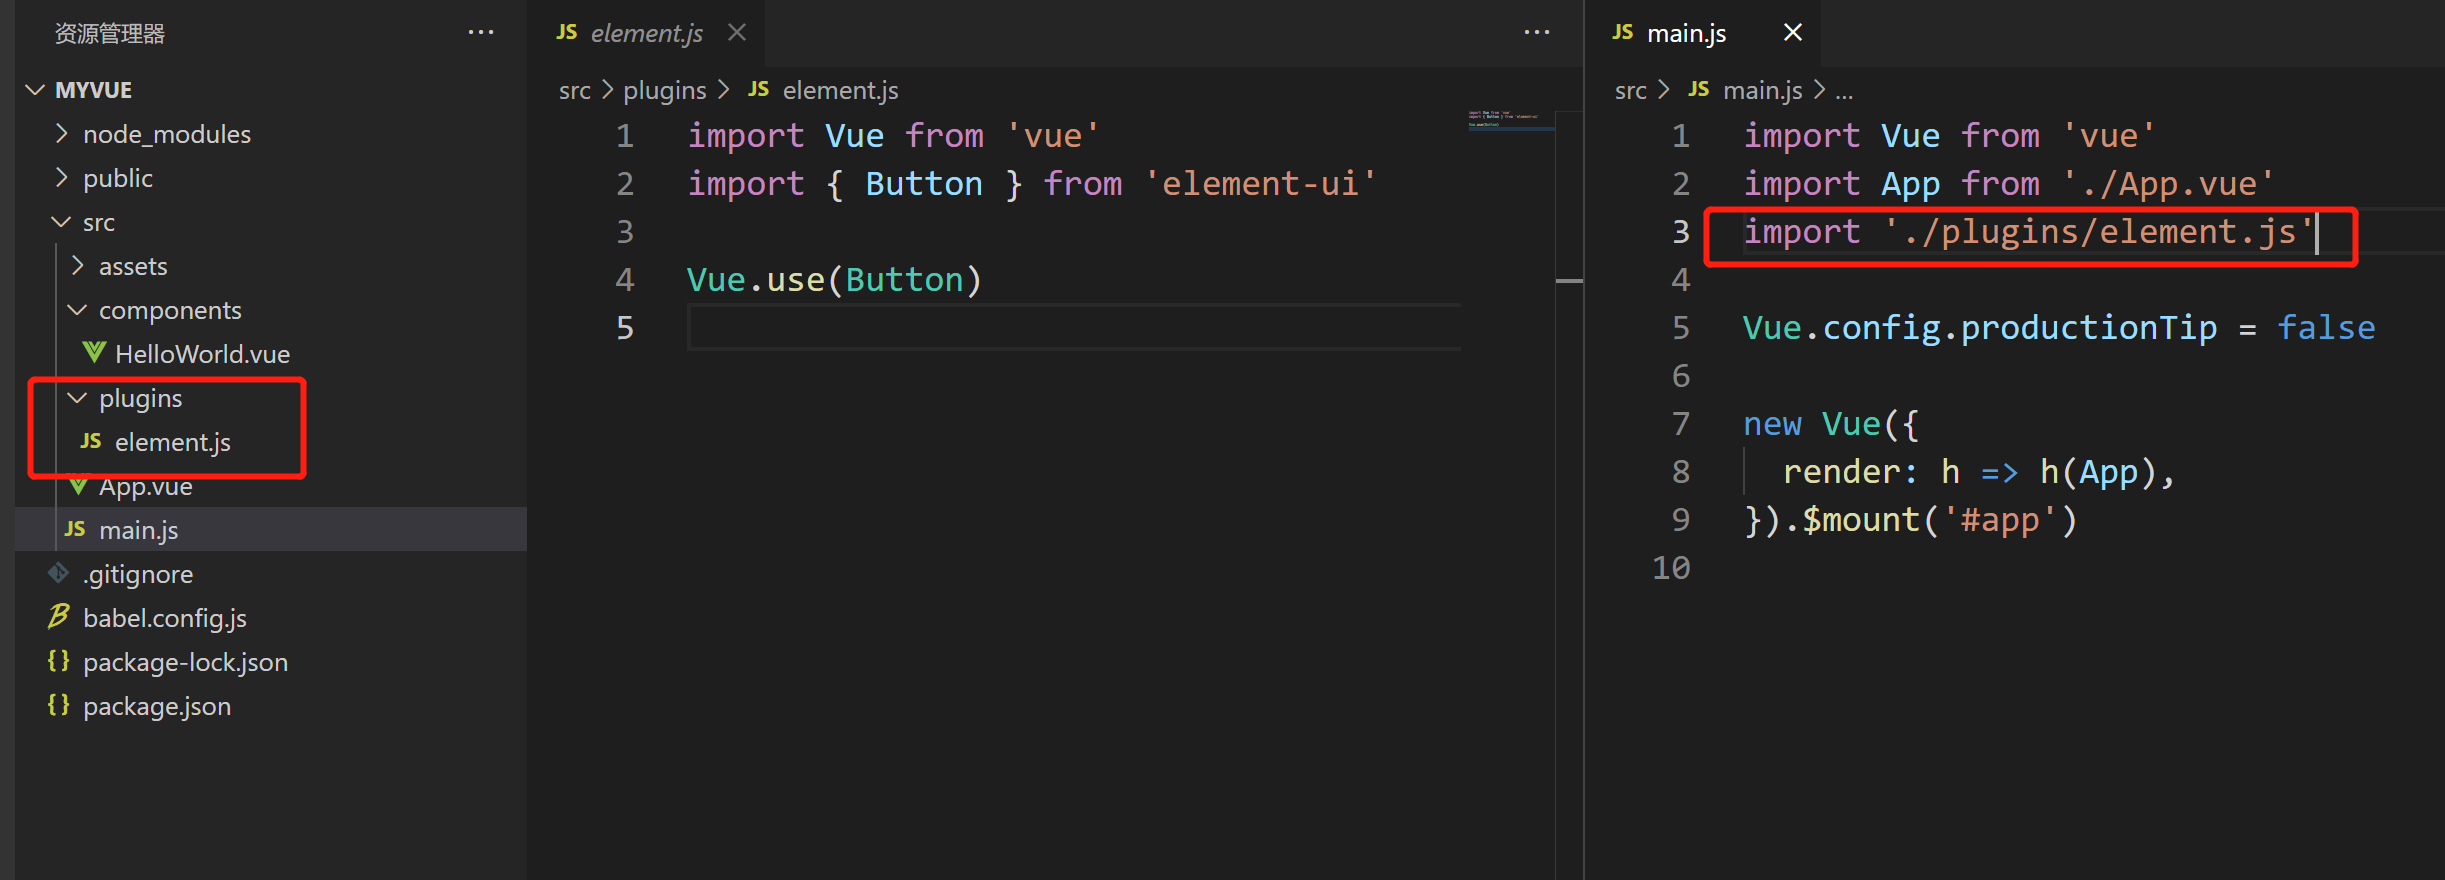Image resolution: width=2445 pixels, height=880 pixels.
Task: Click the braces icon of package.json
Action: 59,705
